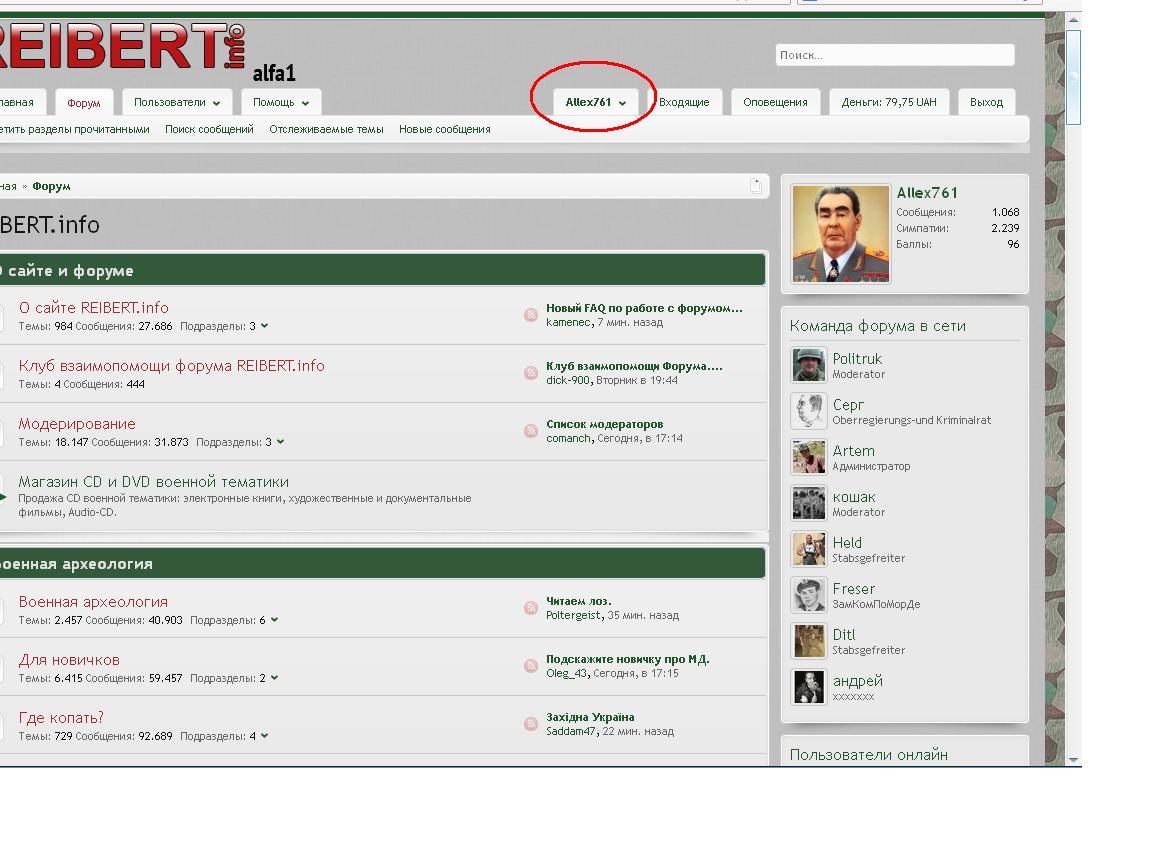Click into the Поиск search field
This screenshot has width=1152, height=864.
pyautogui.click(x=894, y=55)
